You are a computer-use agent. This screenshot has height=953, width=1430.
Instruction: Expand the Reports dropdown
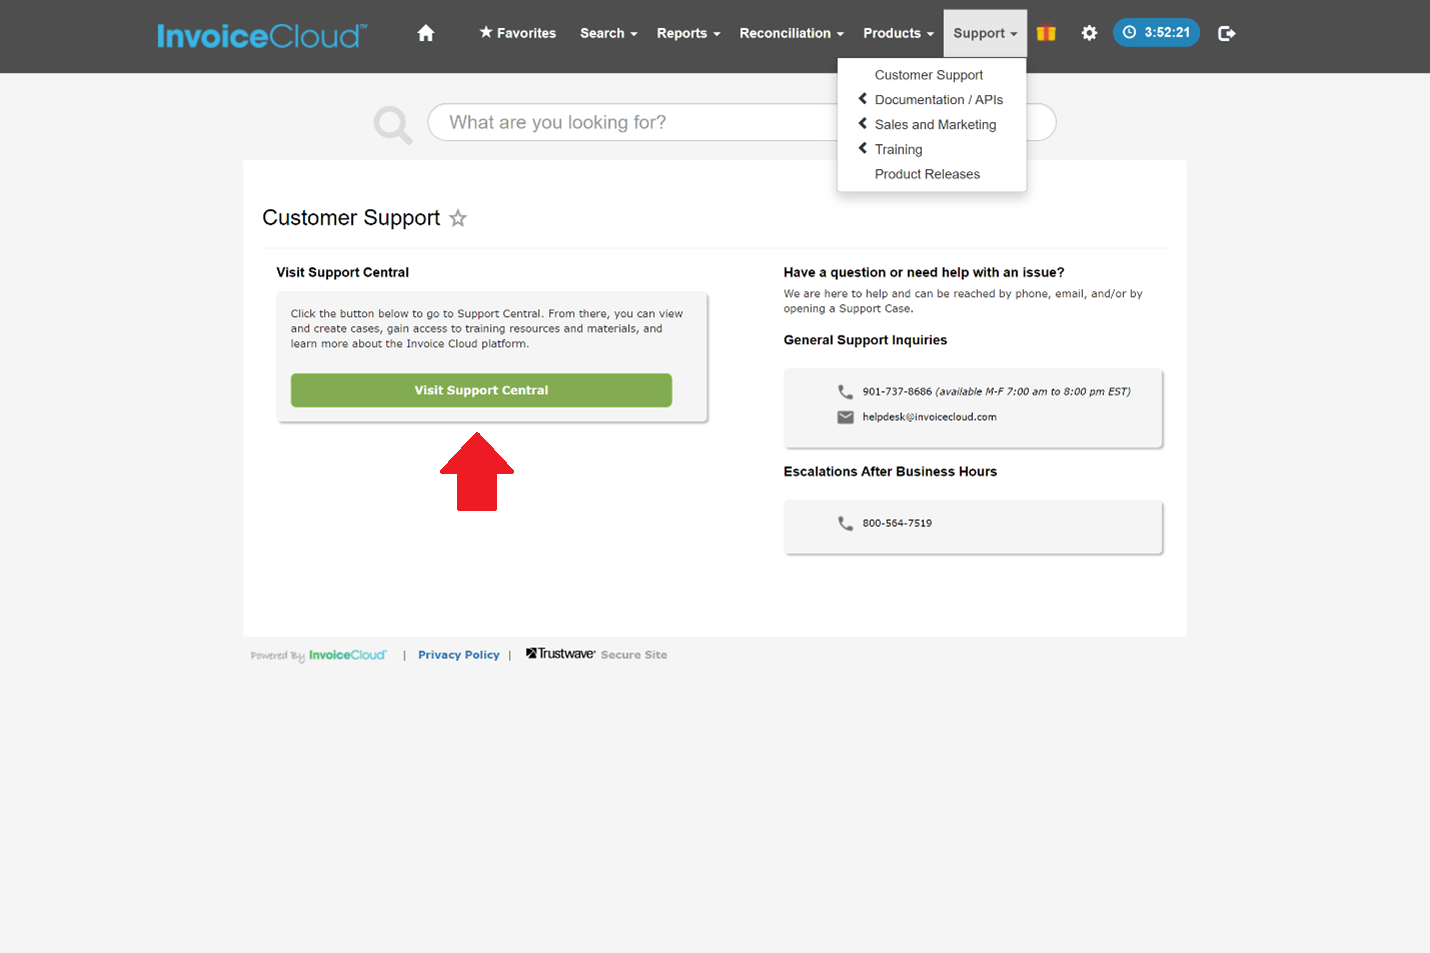pyautogui.click(x=688, y=33)
